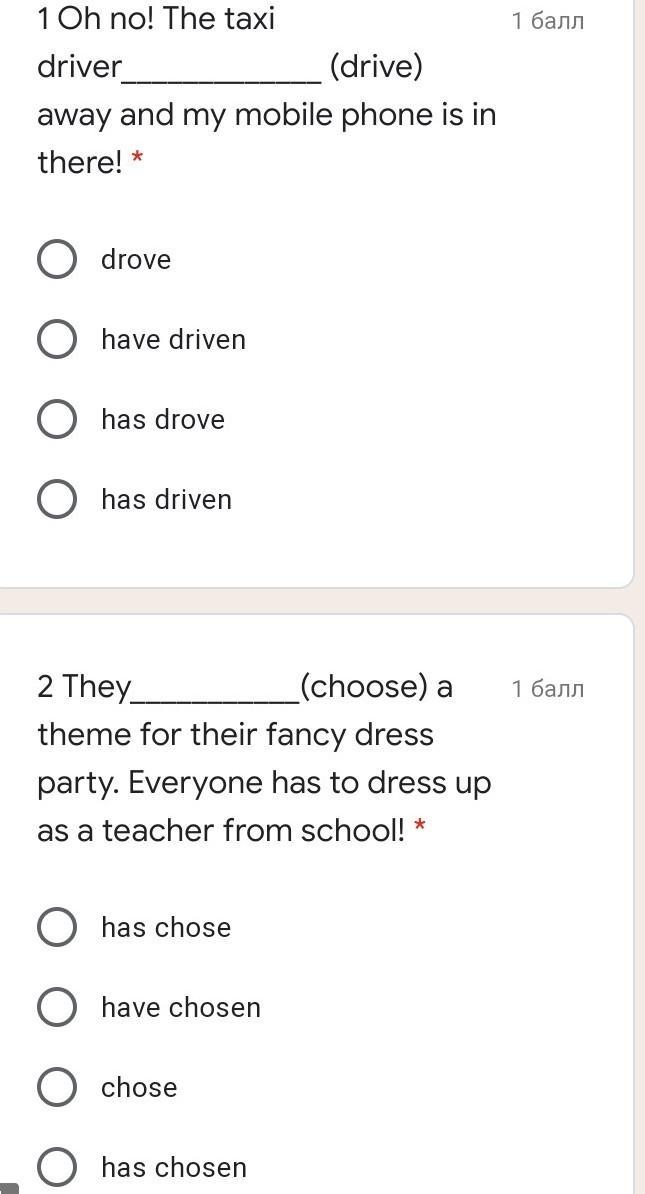The width and height of the screenshot is (645, 1194).
Task: Choose the 'have driven' radio option
Action: 57,339
